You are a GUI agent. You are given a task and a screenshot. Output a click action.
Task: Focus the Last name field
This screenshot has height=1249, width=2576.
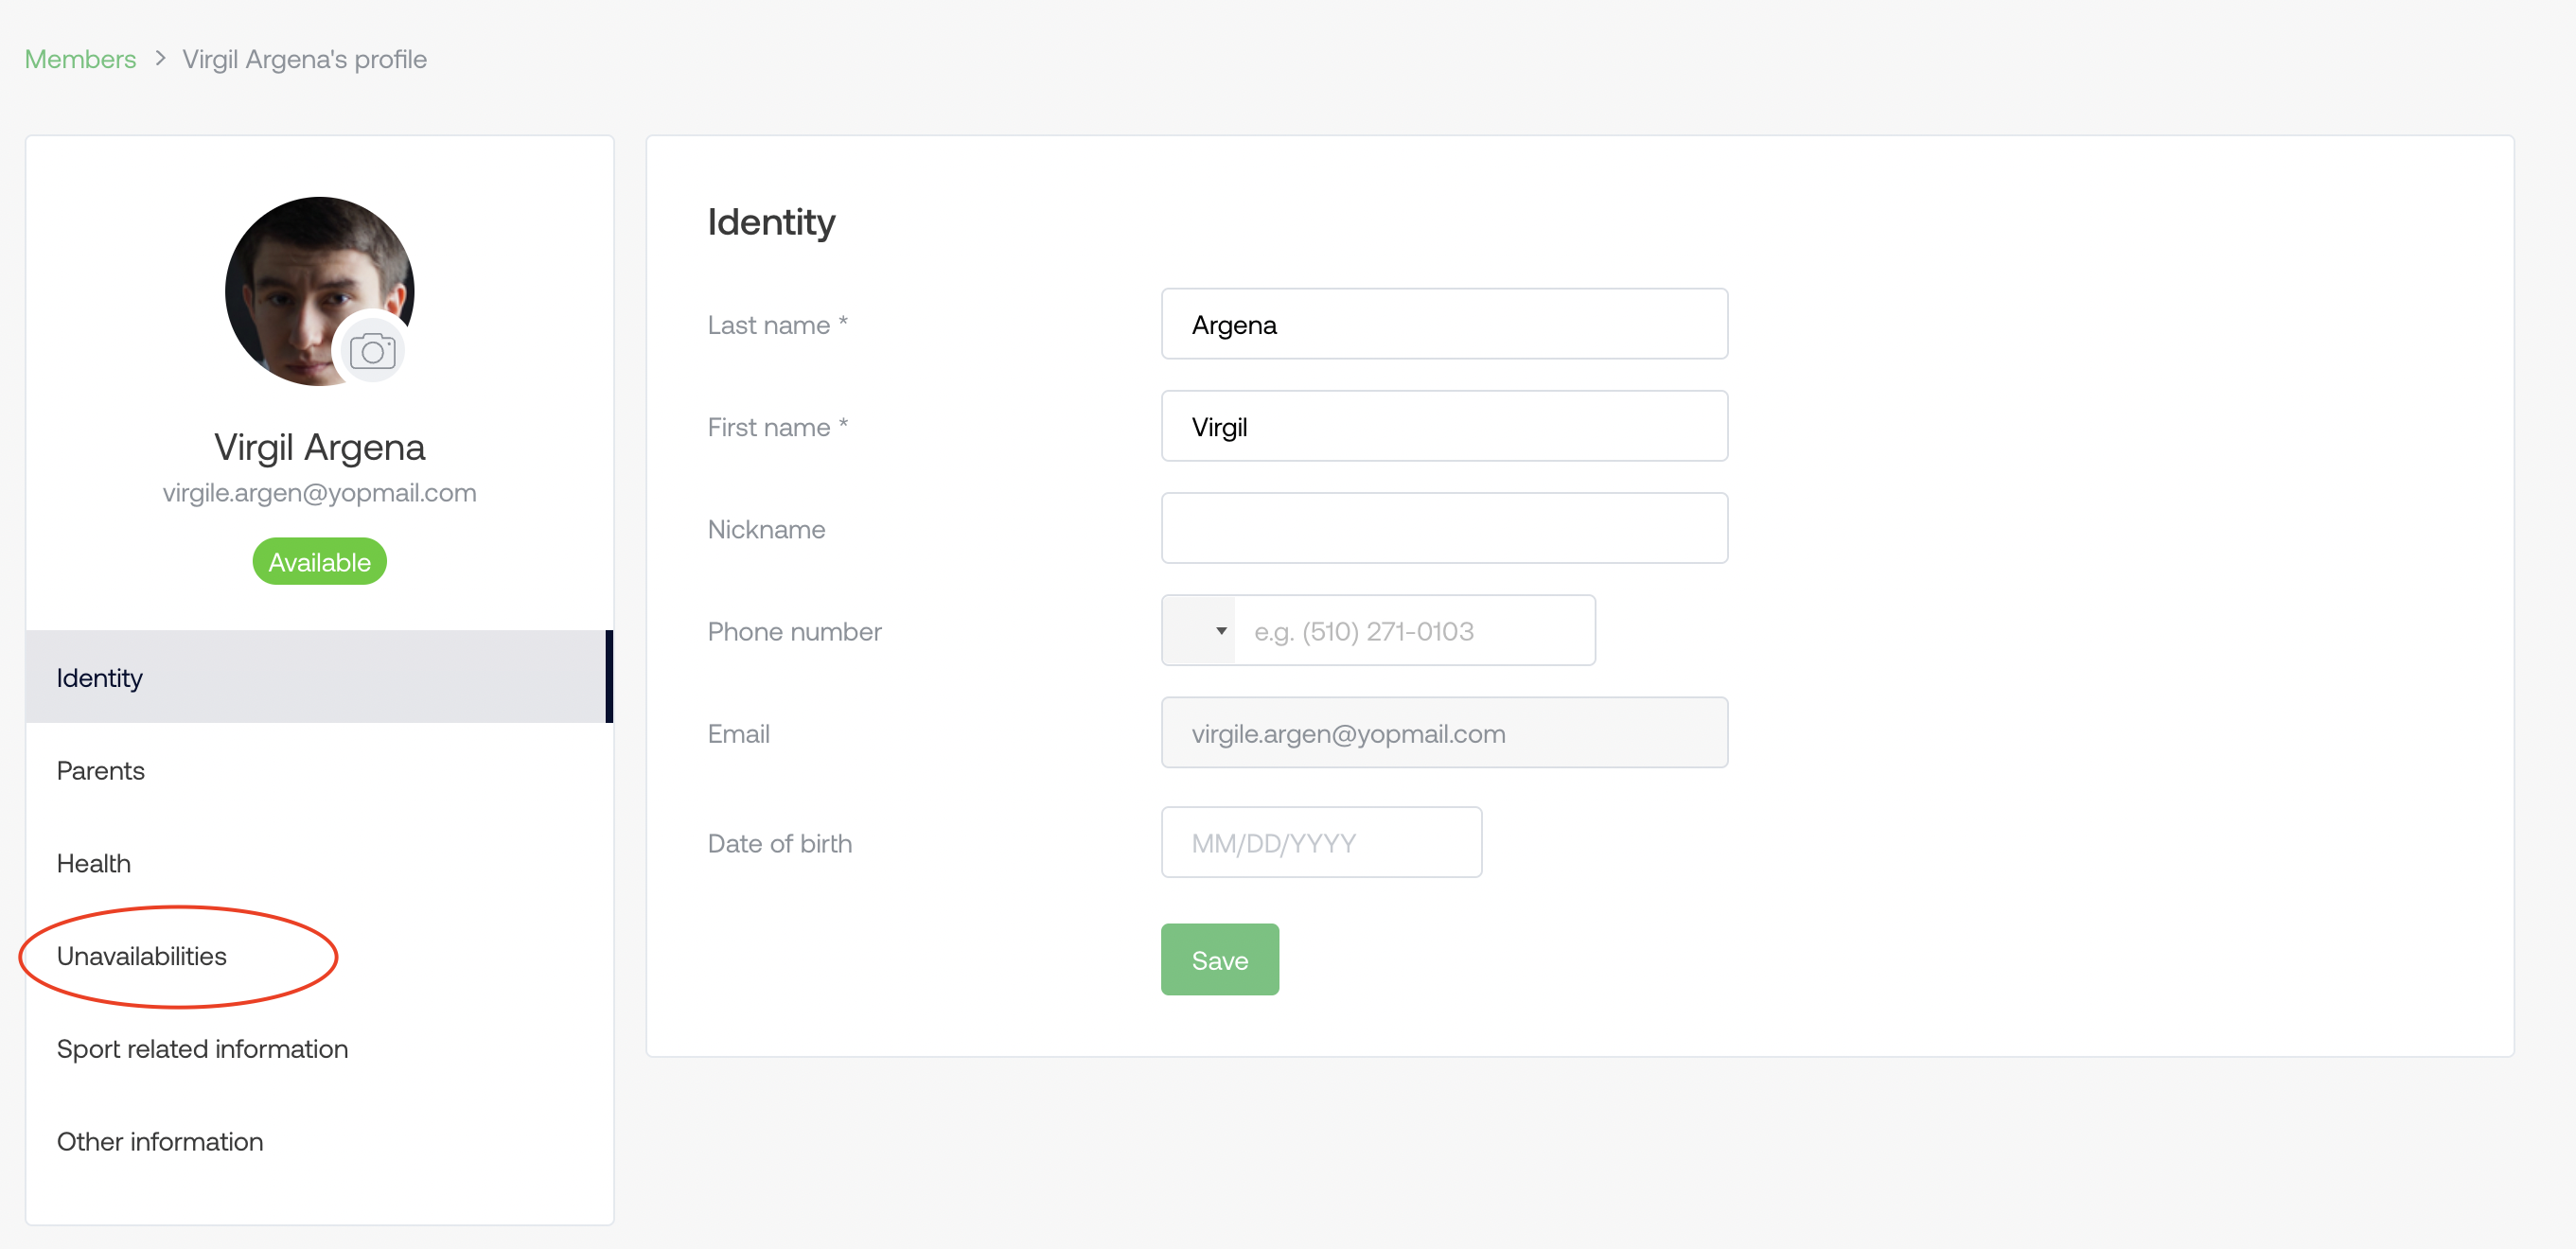point(1444,324)
